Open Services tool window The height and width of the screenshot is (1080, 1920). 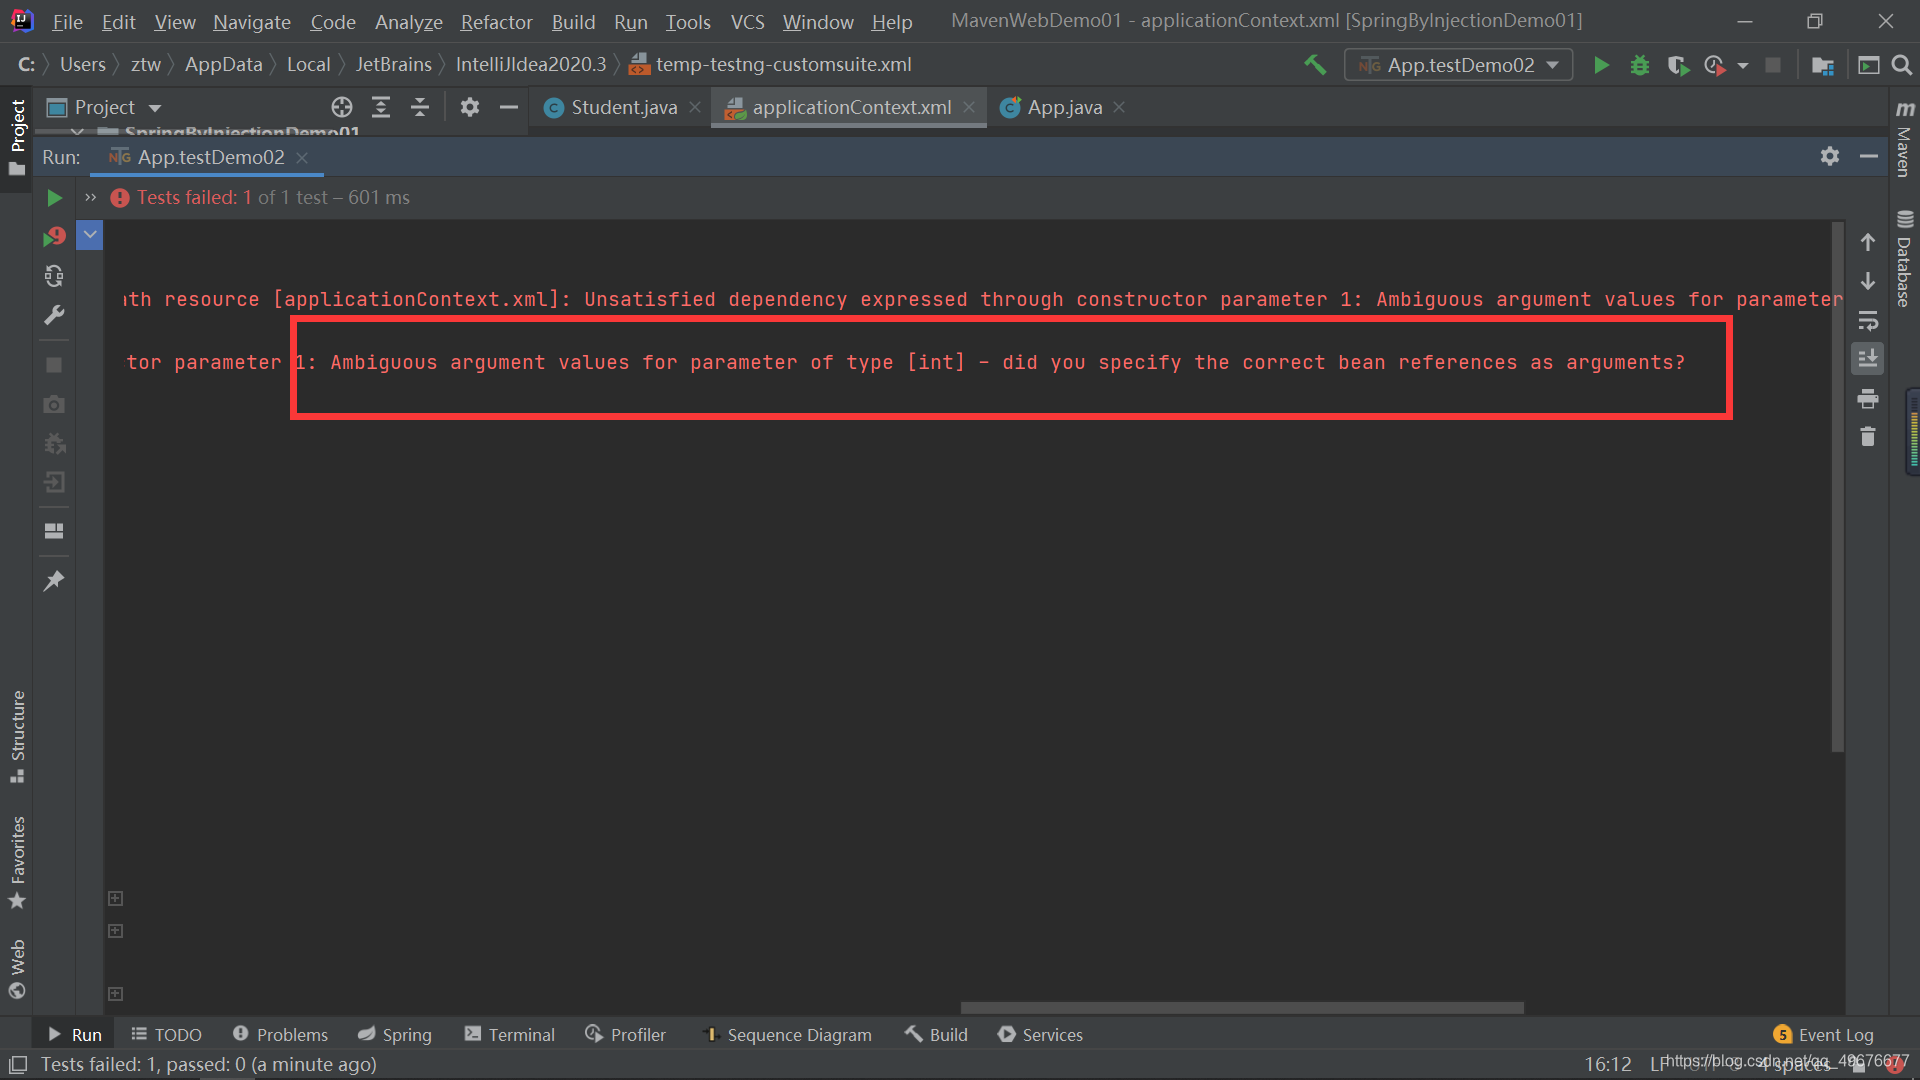pos(1040,1035)
